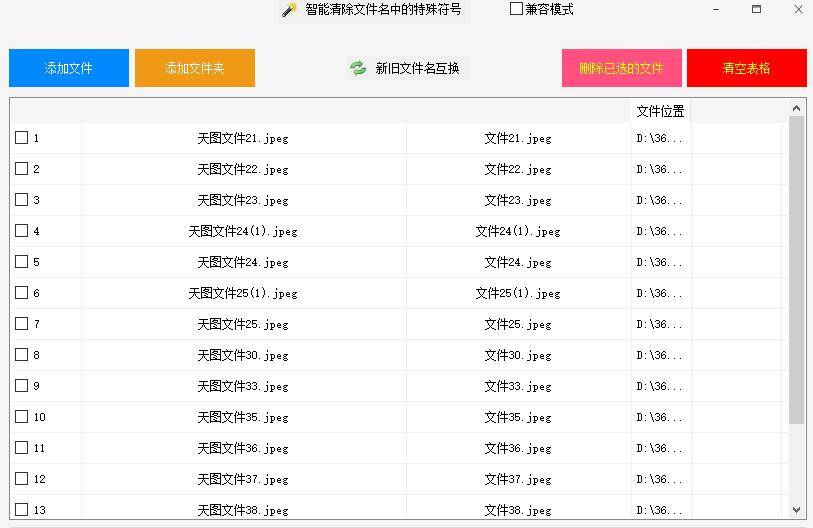Viewport: 813px width, 528px height.
Task: Click the scrollbar down arrow
Action: 796,510
